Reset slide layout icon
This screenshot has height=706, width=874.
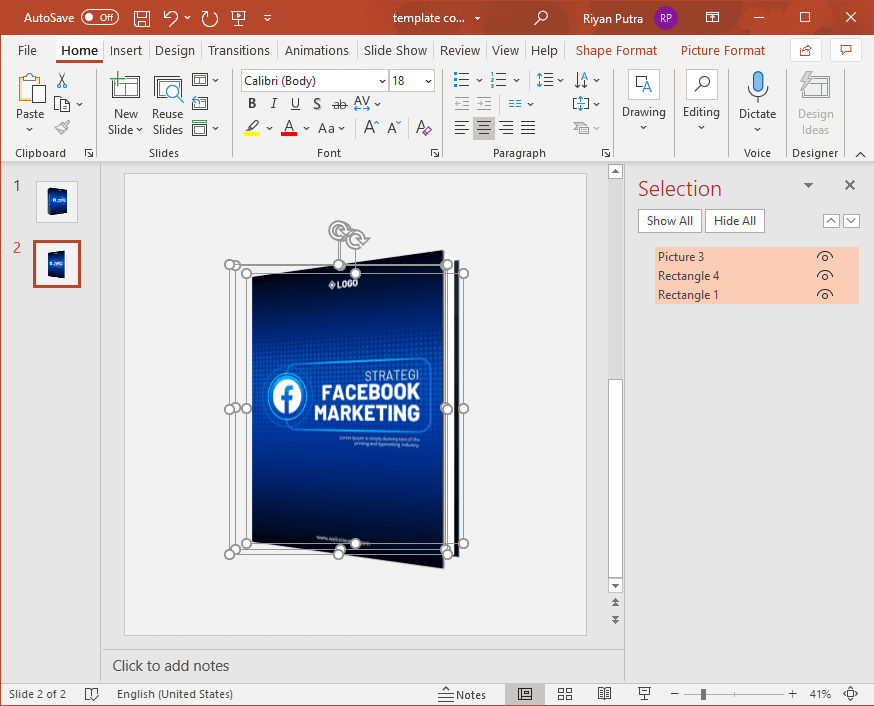point(200,104)
